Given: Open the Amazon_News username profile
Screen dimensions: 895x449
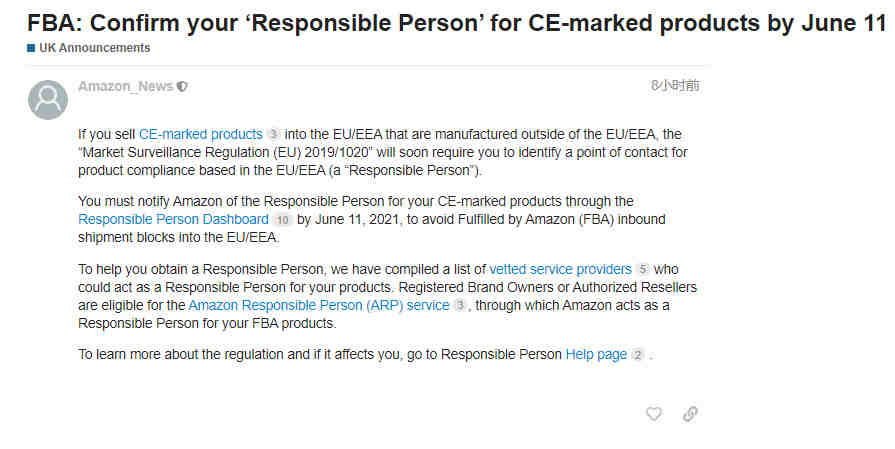Looking at the screenshot, I should click(126, 87).
